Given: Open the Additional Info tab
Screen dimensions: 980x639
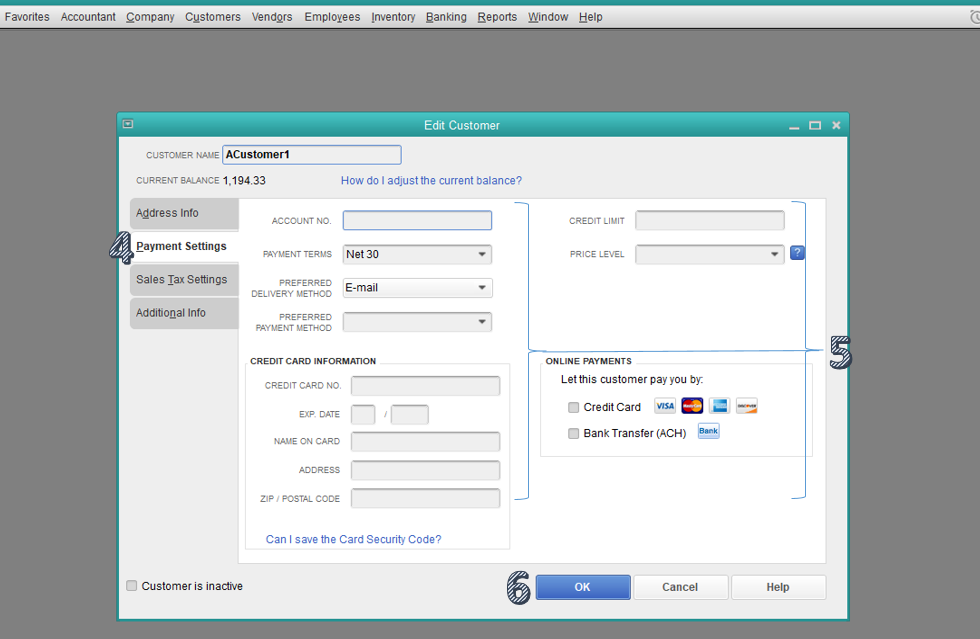Looking at the screenshot, I should coord(184,313).
